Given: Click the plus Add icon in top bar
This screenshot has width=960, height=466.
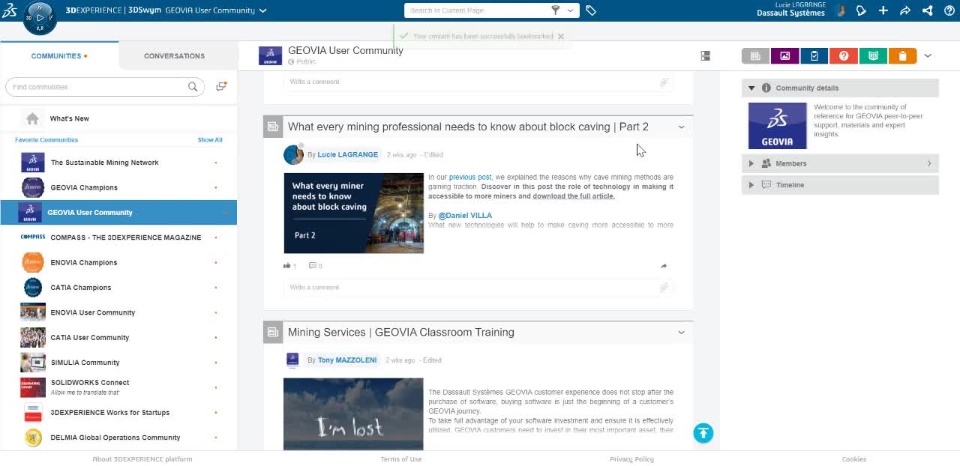Looking at the screenshot, I should tap(883, 10).
